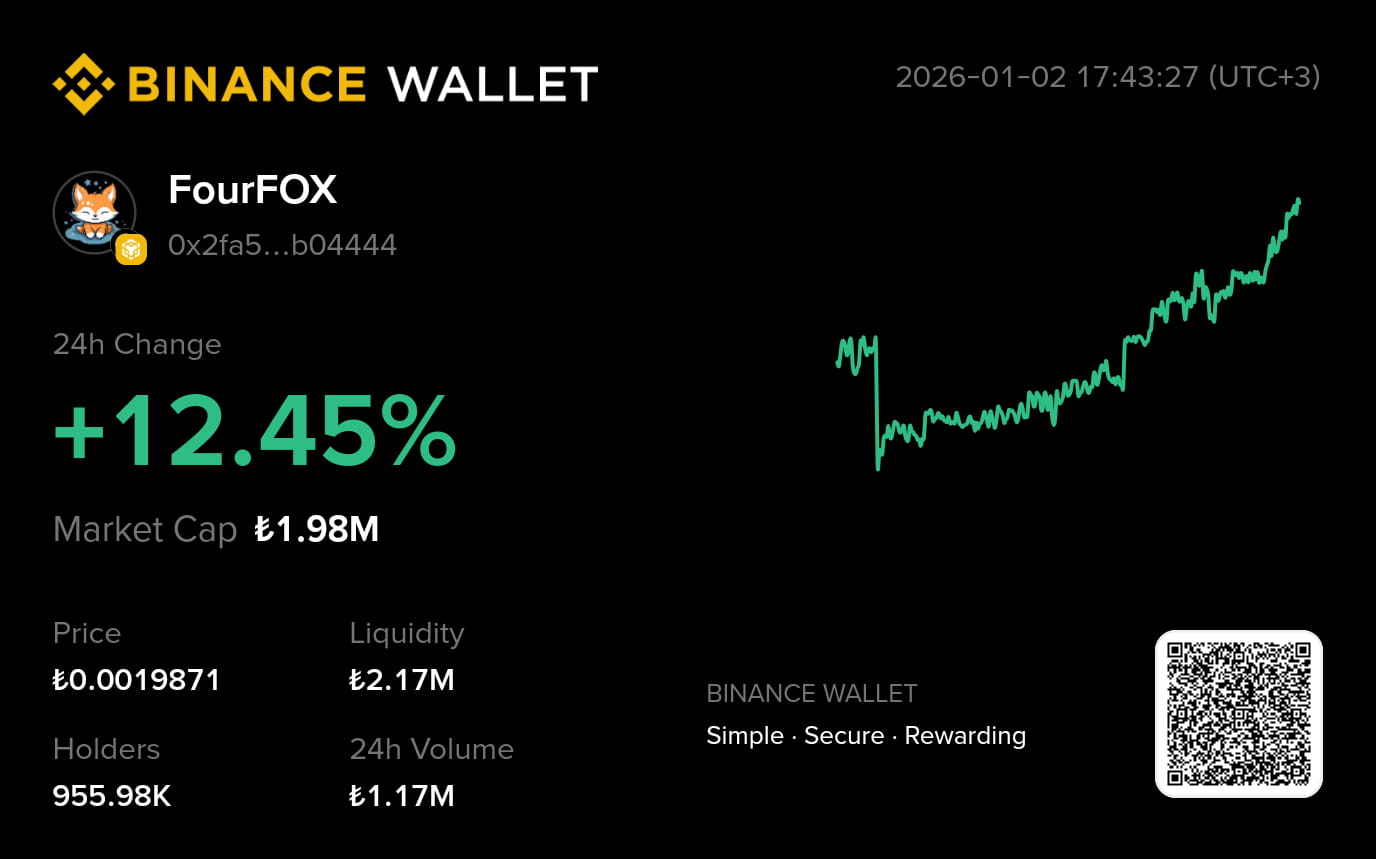The height and width of the screenshot is (859, 1376).
Task: Click the QR code
Action: coord(1238,714)
